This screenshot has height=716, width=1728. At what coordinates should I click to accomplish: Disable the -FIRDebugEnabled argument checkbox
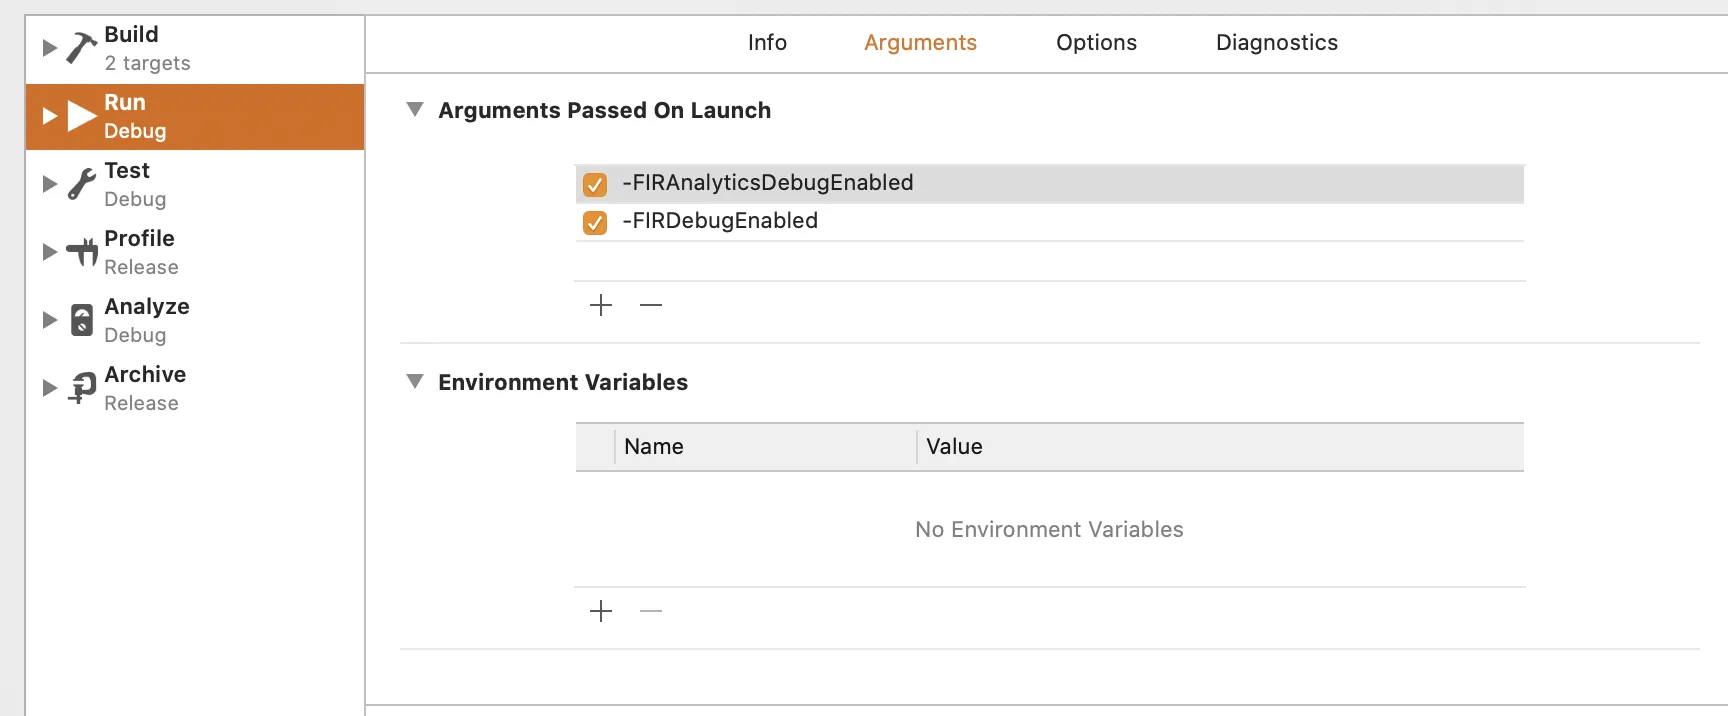tap(595, 222)
